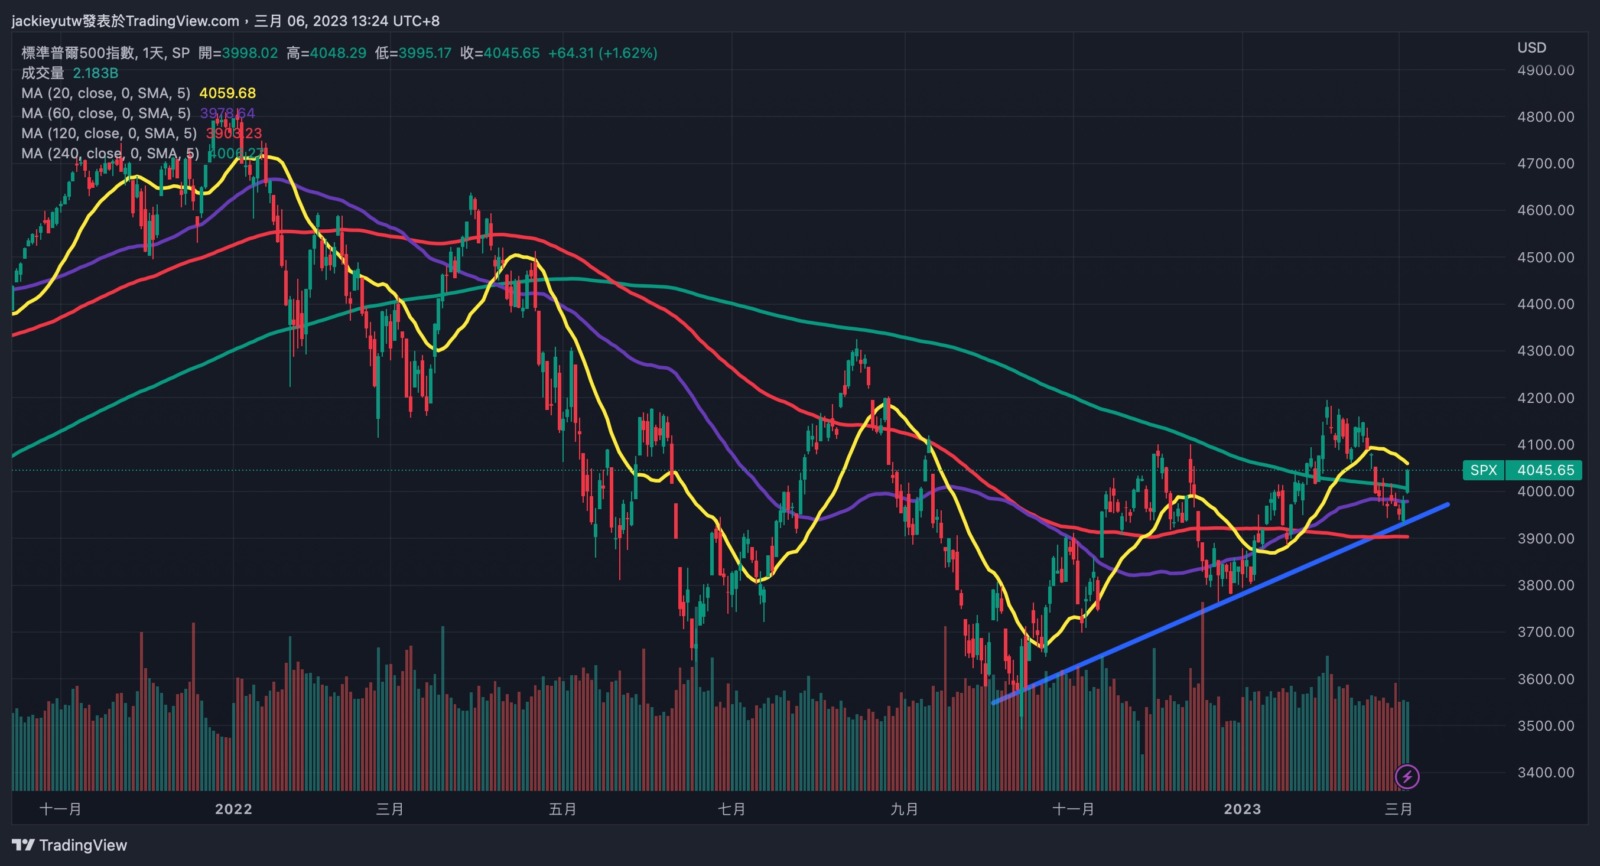Open the USD currency selector
The height and width of the screenshot is (866, 1600).
tap(1531, 47)
